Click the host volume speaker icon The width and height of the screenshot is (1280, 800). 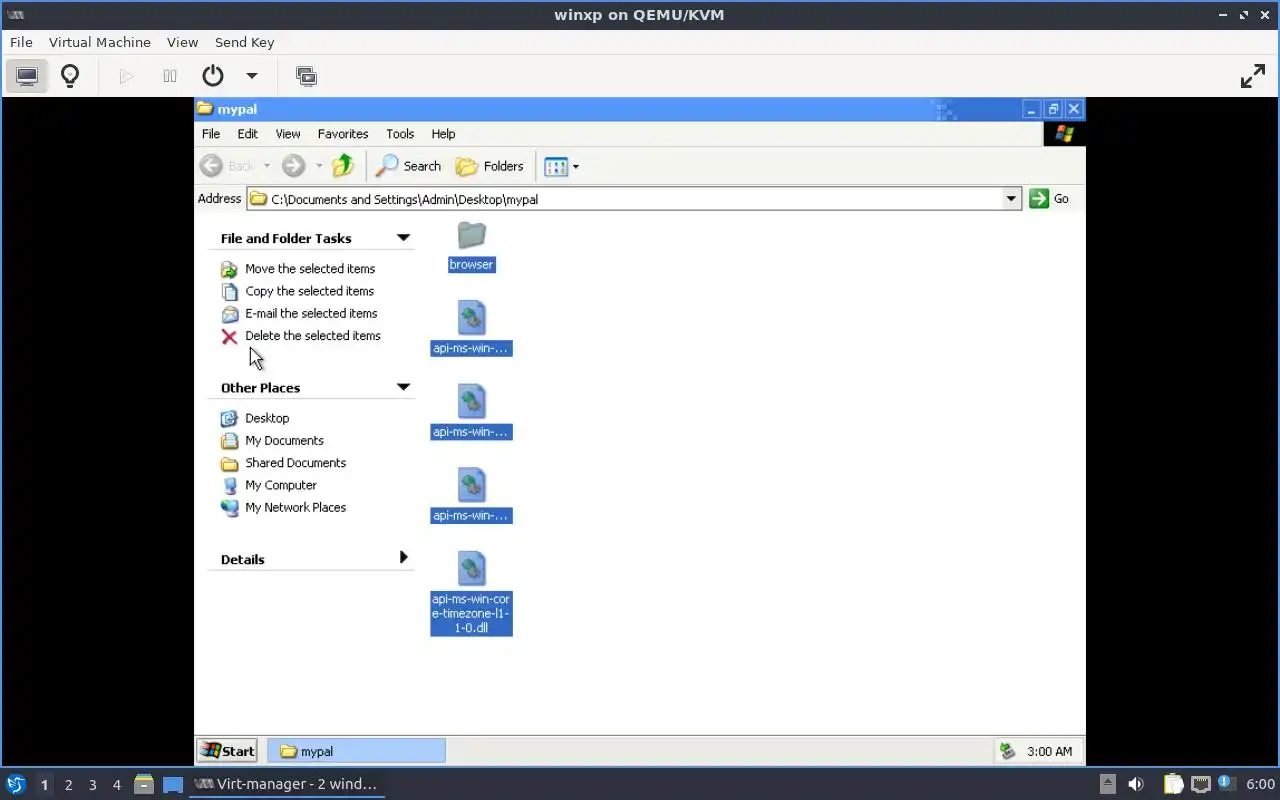click(1136, 784)
